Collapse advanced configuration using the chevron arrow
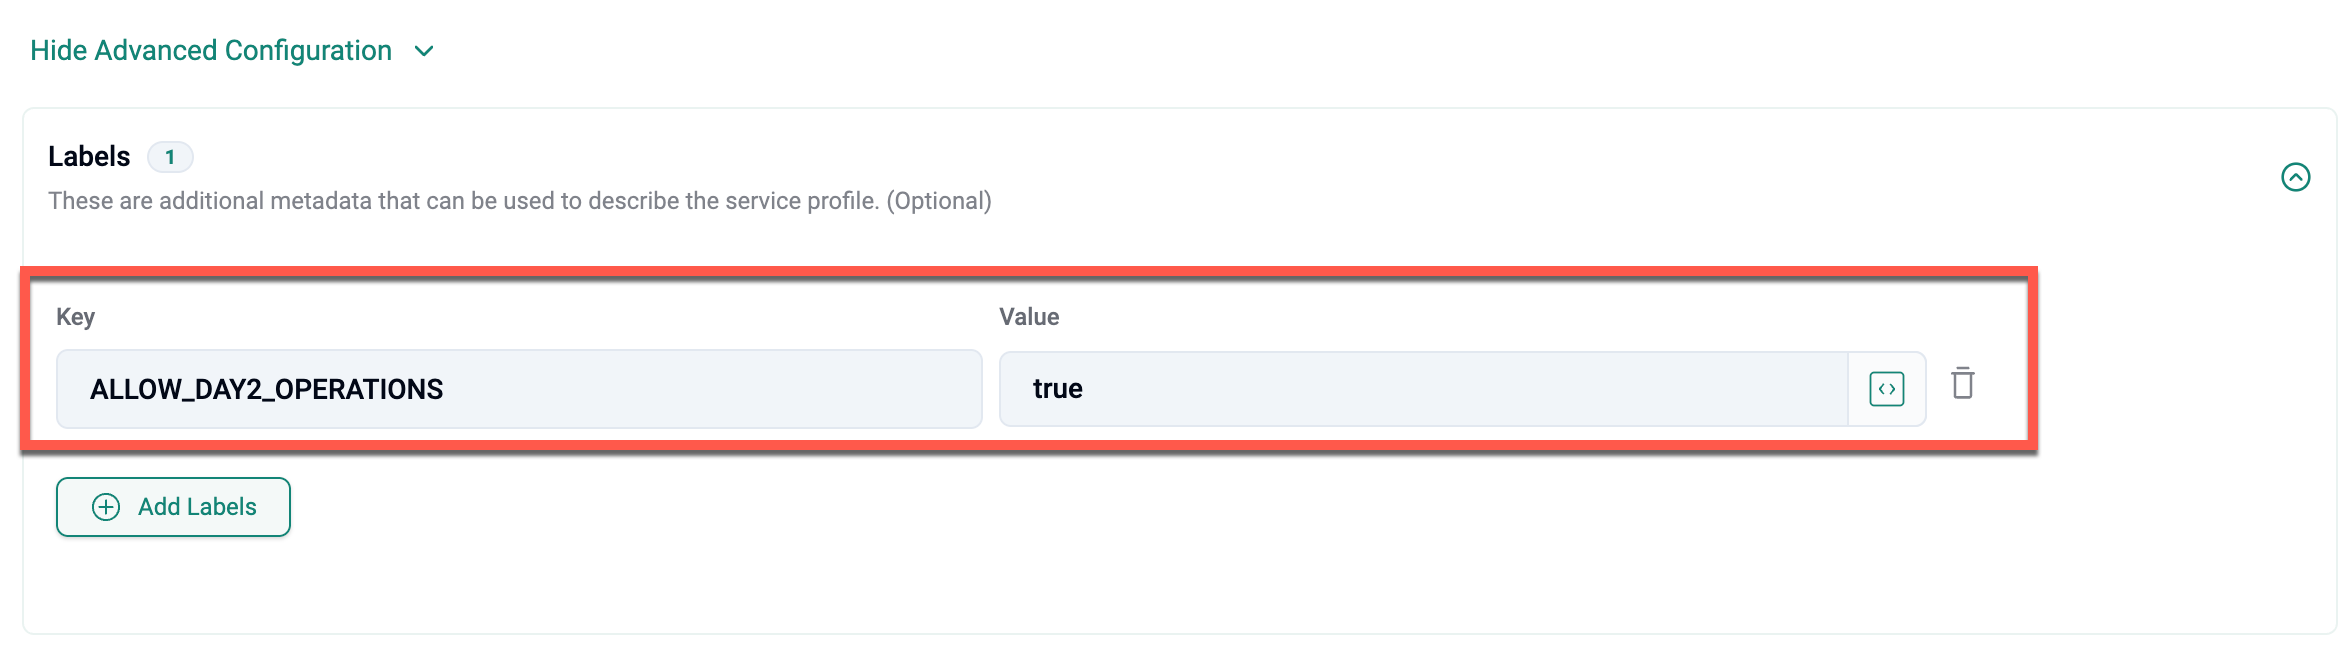This screenshot has width=2348, height=654. [x=424, y=51]
